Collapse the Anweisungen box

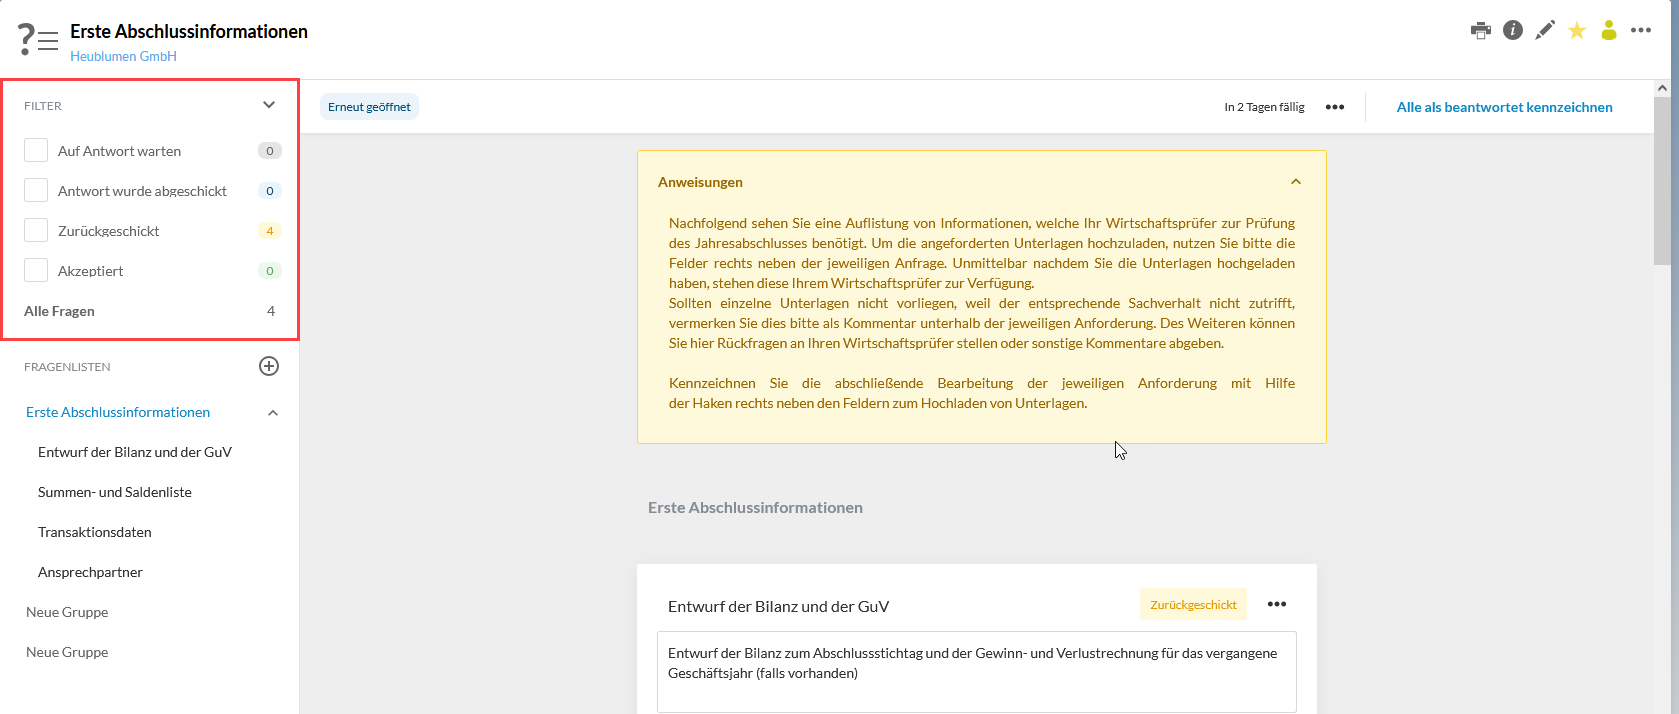pyautogui.click(x=1296, y=182)
